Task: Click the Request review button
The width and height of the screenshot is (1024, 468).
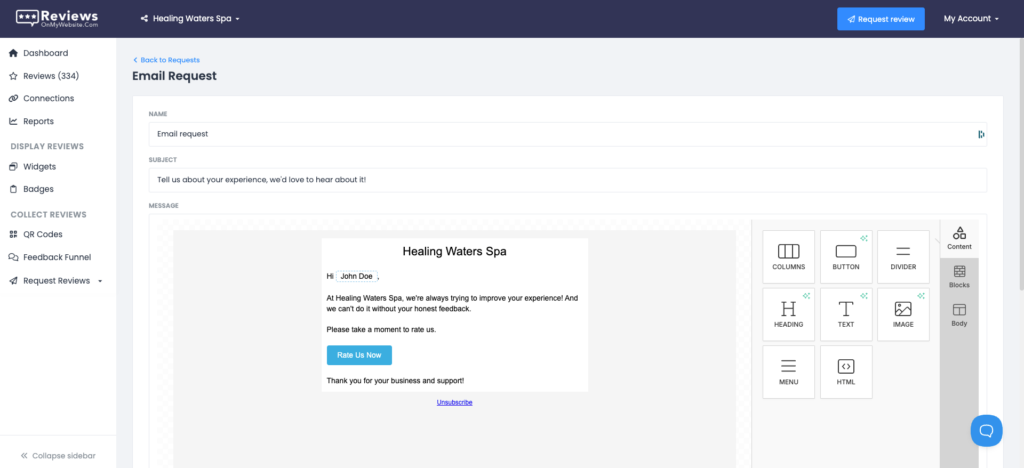Action: tap(881, 19)
